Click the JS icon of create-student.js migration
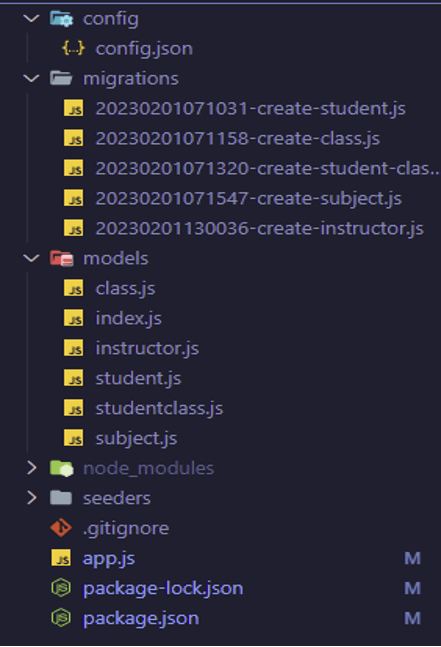This screenshot has height=647, width=441. (x=73, y=108)
